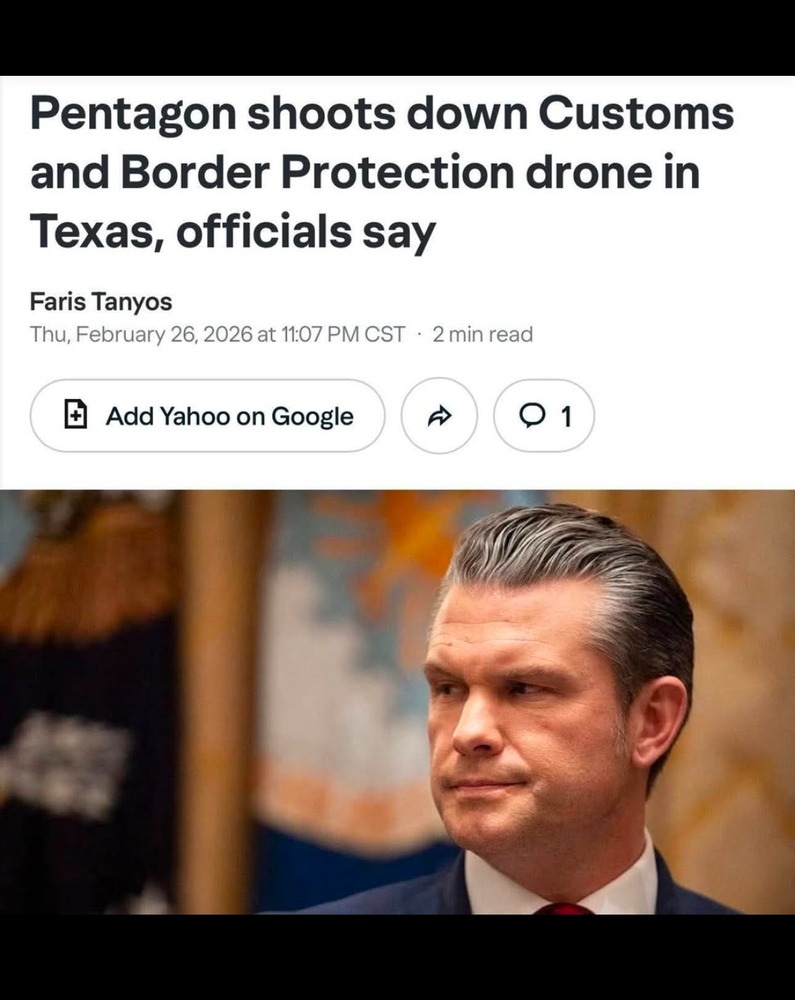
Task: Click the comment count number 1
Action: click(x=565, y=416)
